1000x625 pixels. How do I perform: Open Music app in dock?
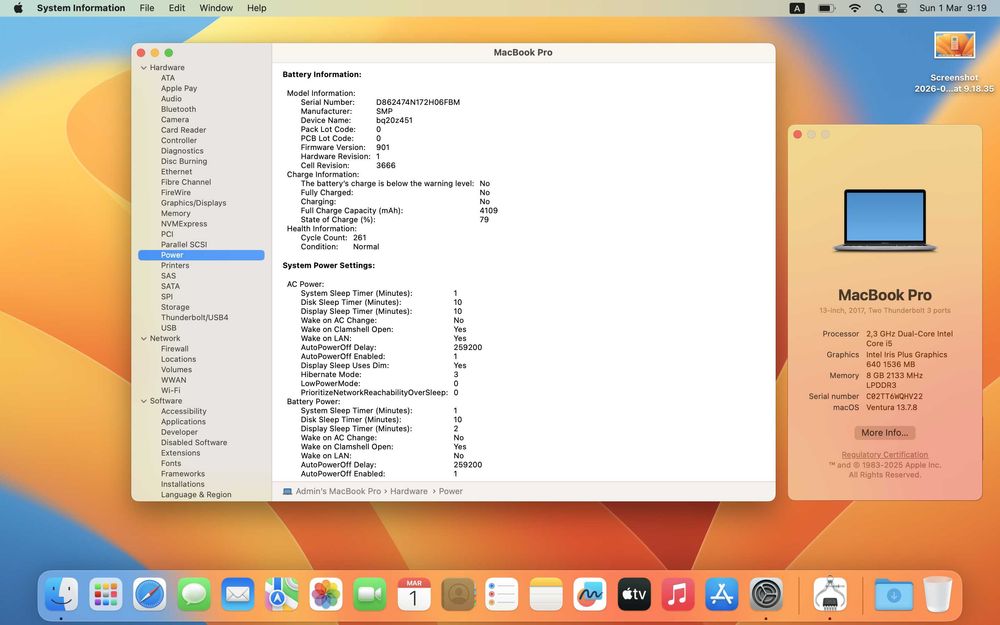coord(678,594)
